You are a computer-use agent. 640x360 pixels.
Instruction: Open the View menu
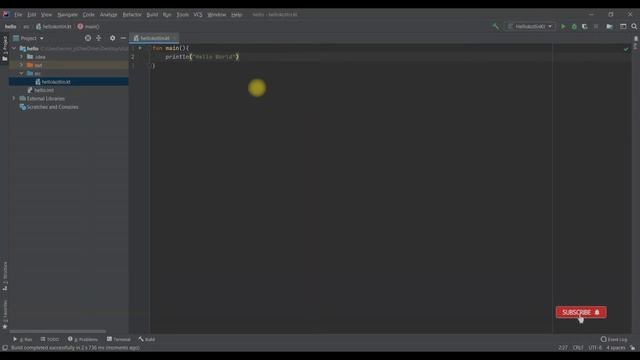coord(46,14)
